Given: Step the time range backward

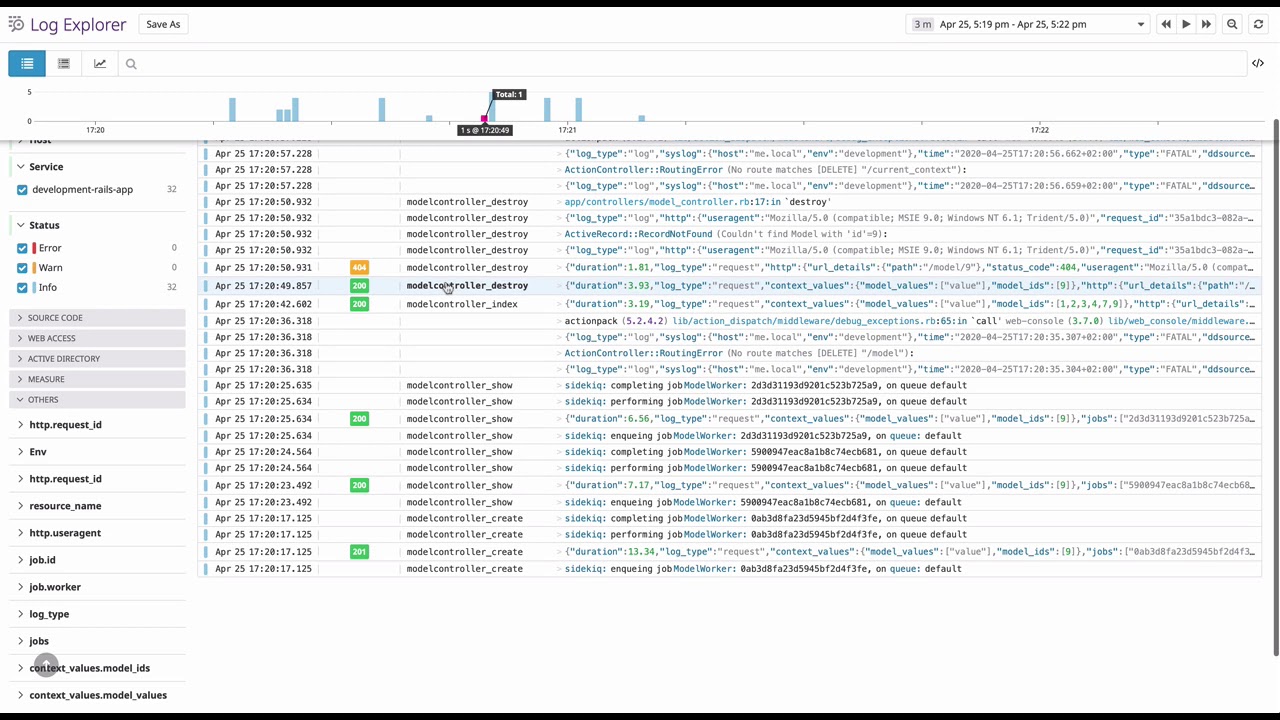Looking at the screenshot, I should (1166, 24).
